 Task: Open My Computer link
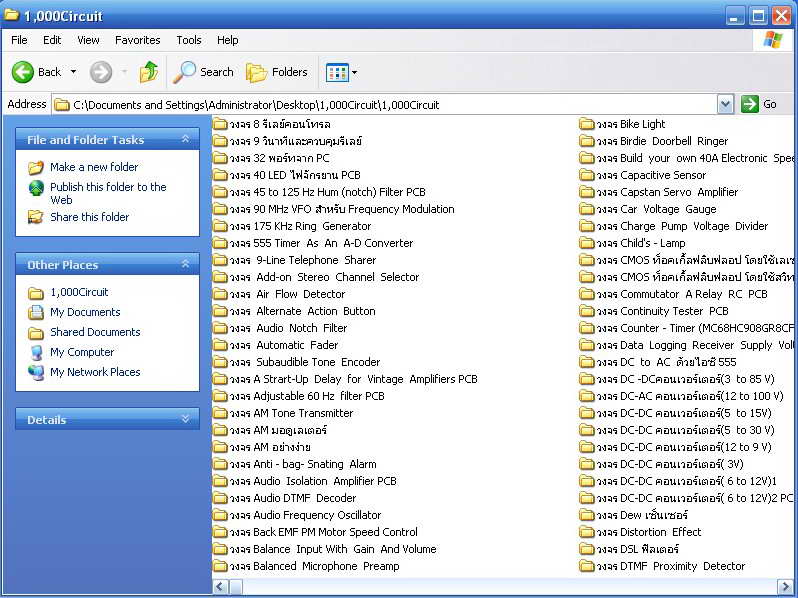(x=82, y=352)
